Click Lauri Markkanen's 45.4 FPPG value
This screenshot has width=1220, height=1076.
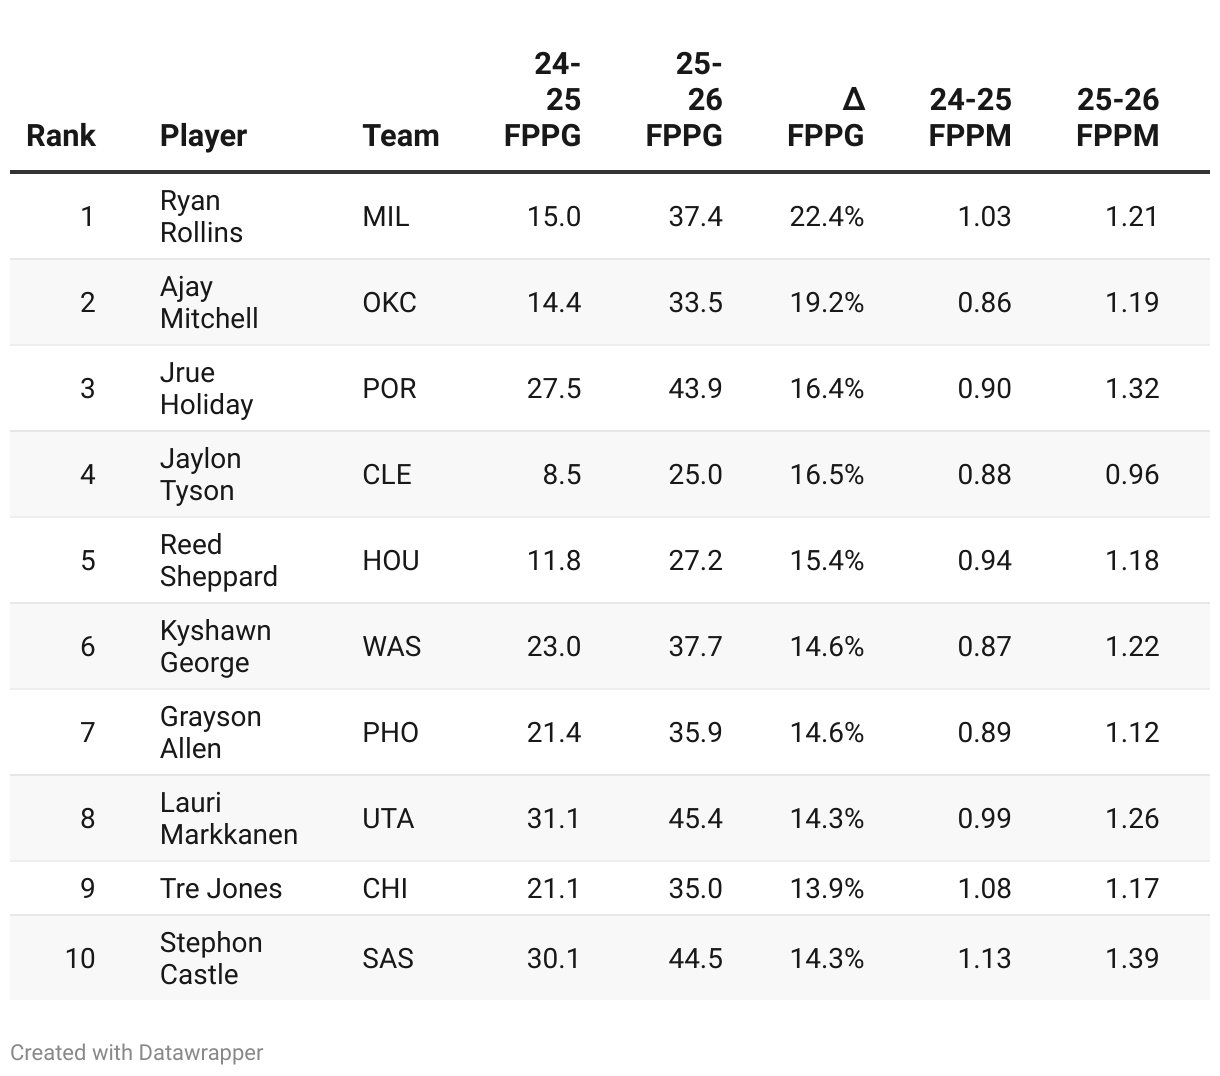(695, 818)
